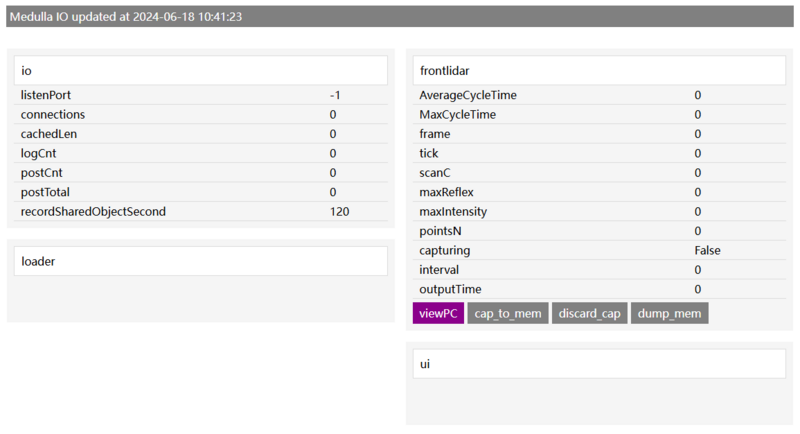800x434 pixels.
Task: Select the postTotal row label
Action: tap(45, 192)
